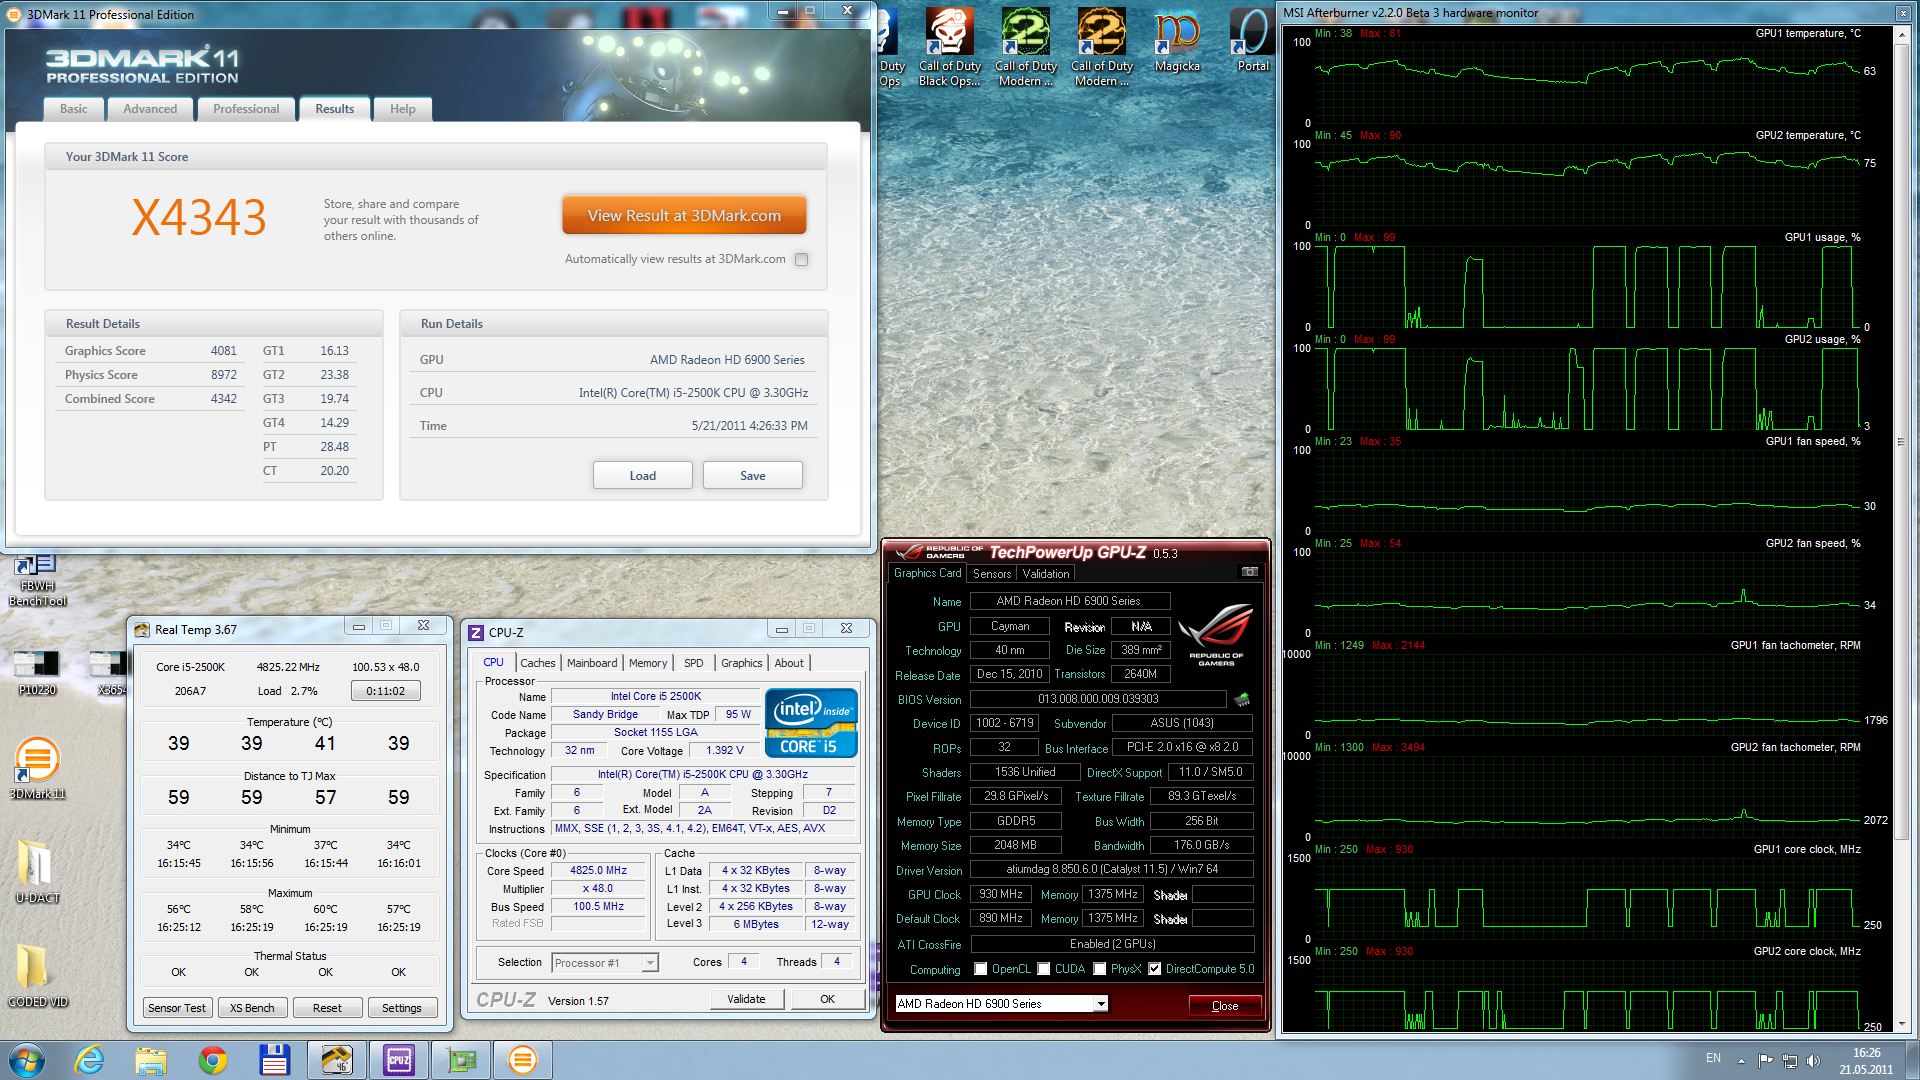Switch to Advanced tab in 3DMark 11
The image size is (1920, 1080).
[x=150, y=109]
